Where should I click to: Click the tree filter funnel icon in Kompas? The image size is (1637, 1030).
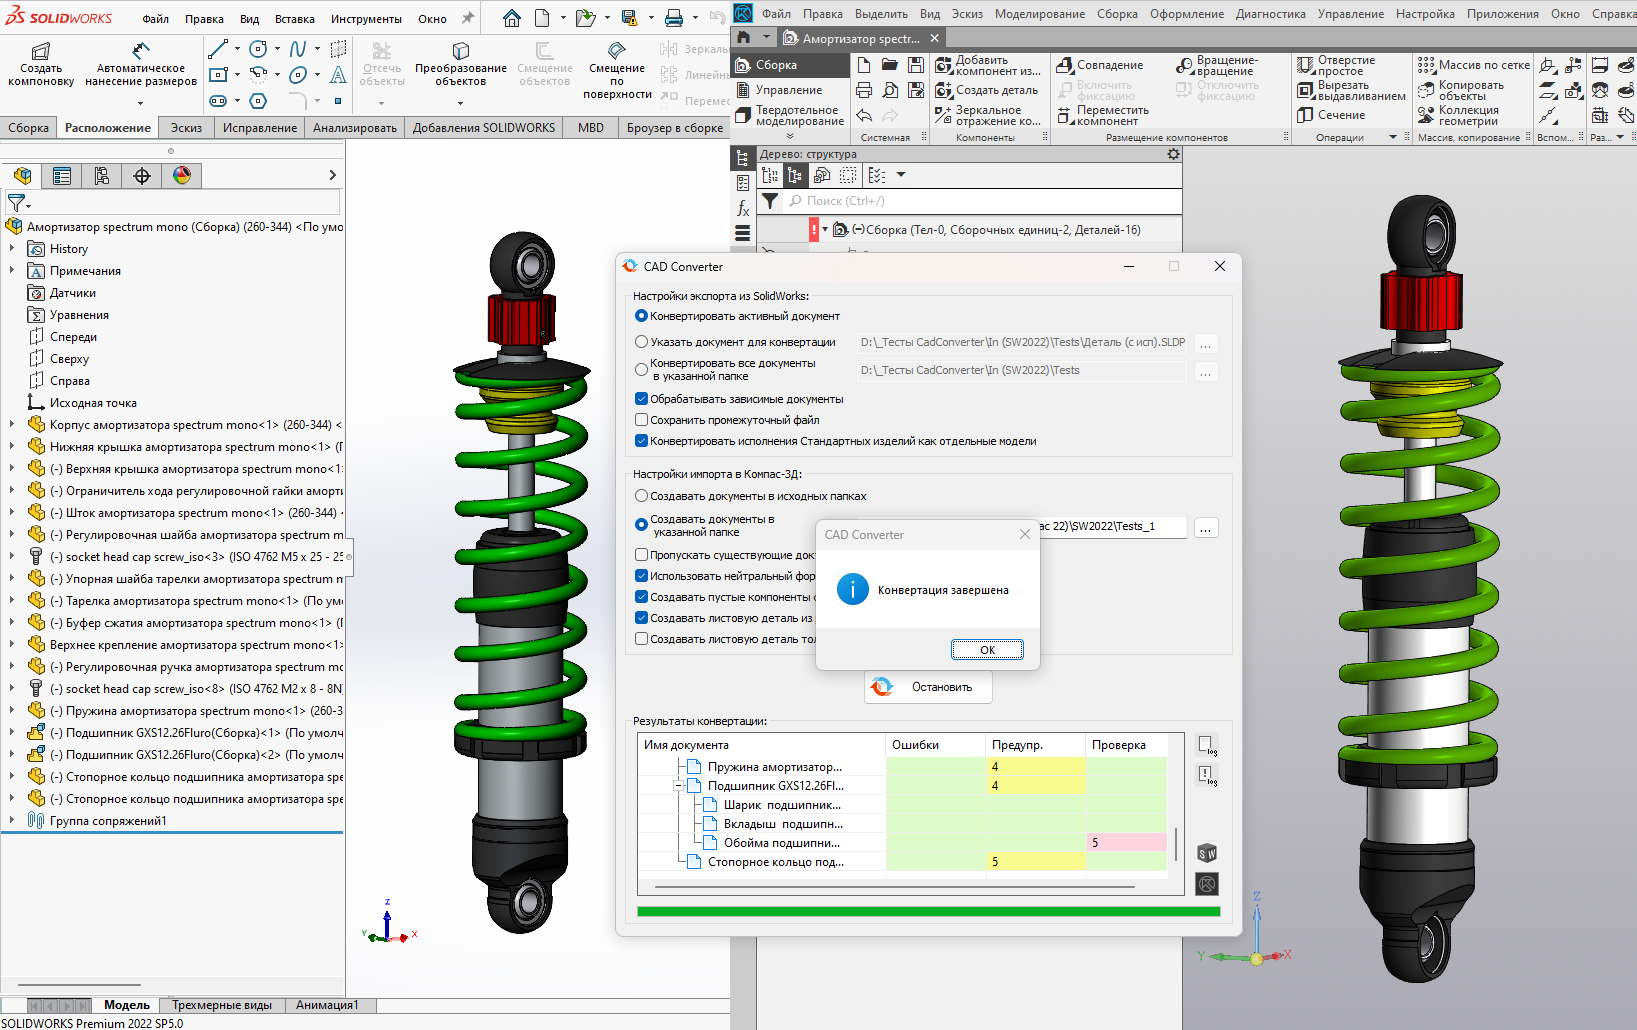click(770, 201)
